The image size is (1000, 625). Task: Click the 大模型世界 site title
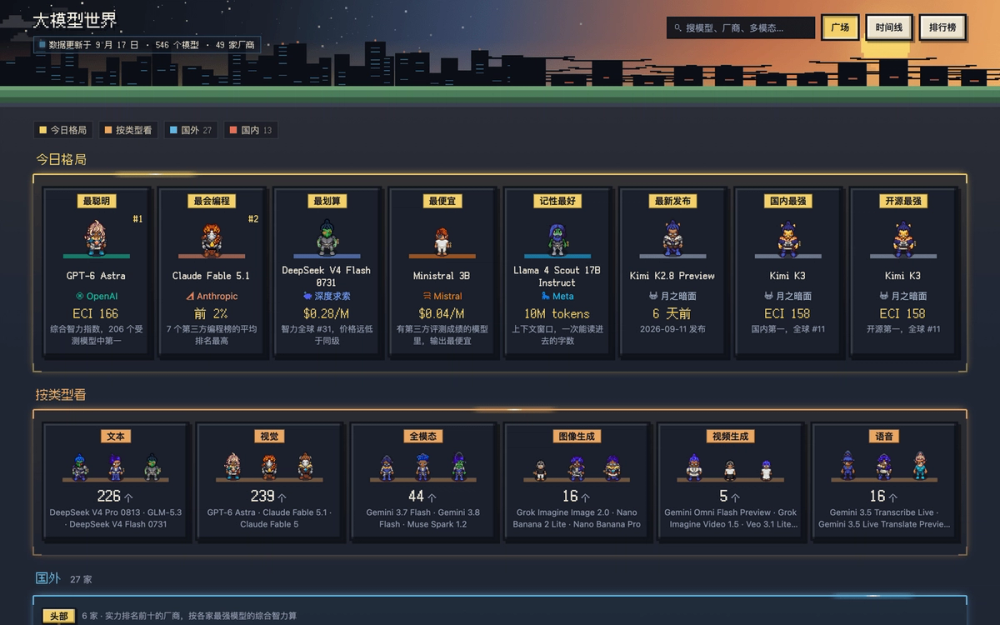pyautogui.click(x=75, y=20)
